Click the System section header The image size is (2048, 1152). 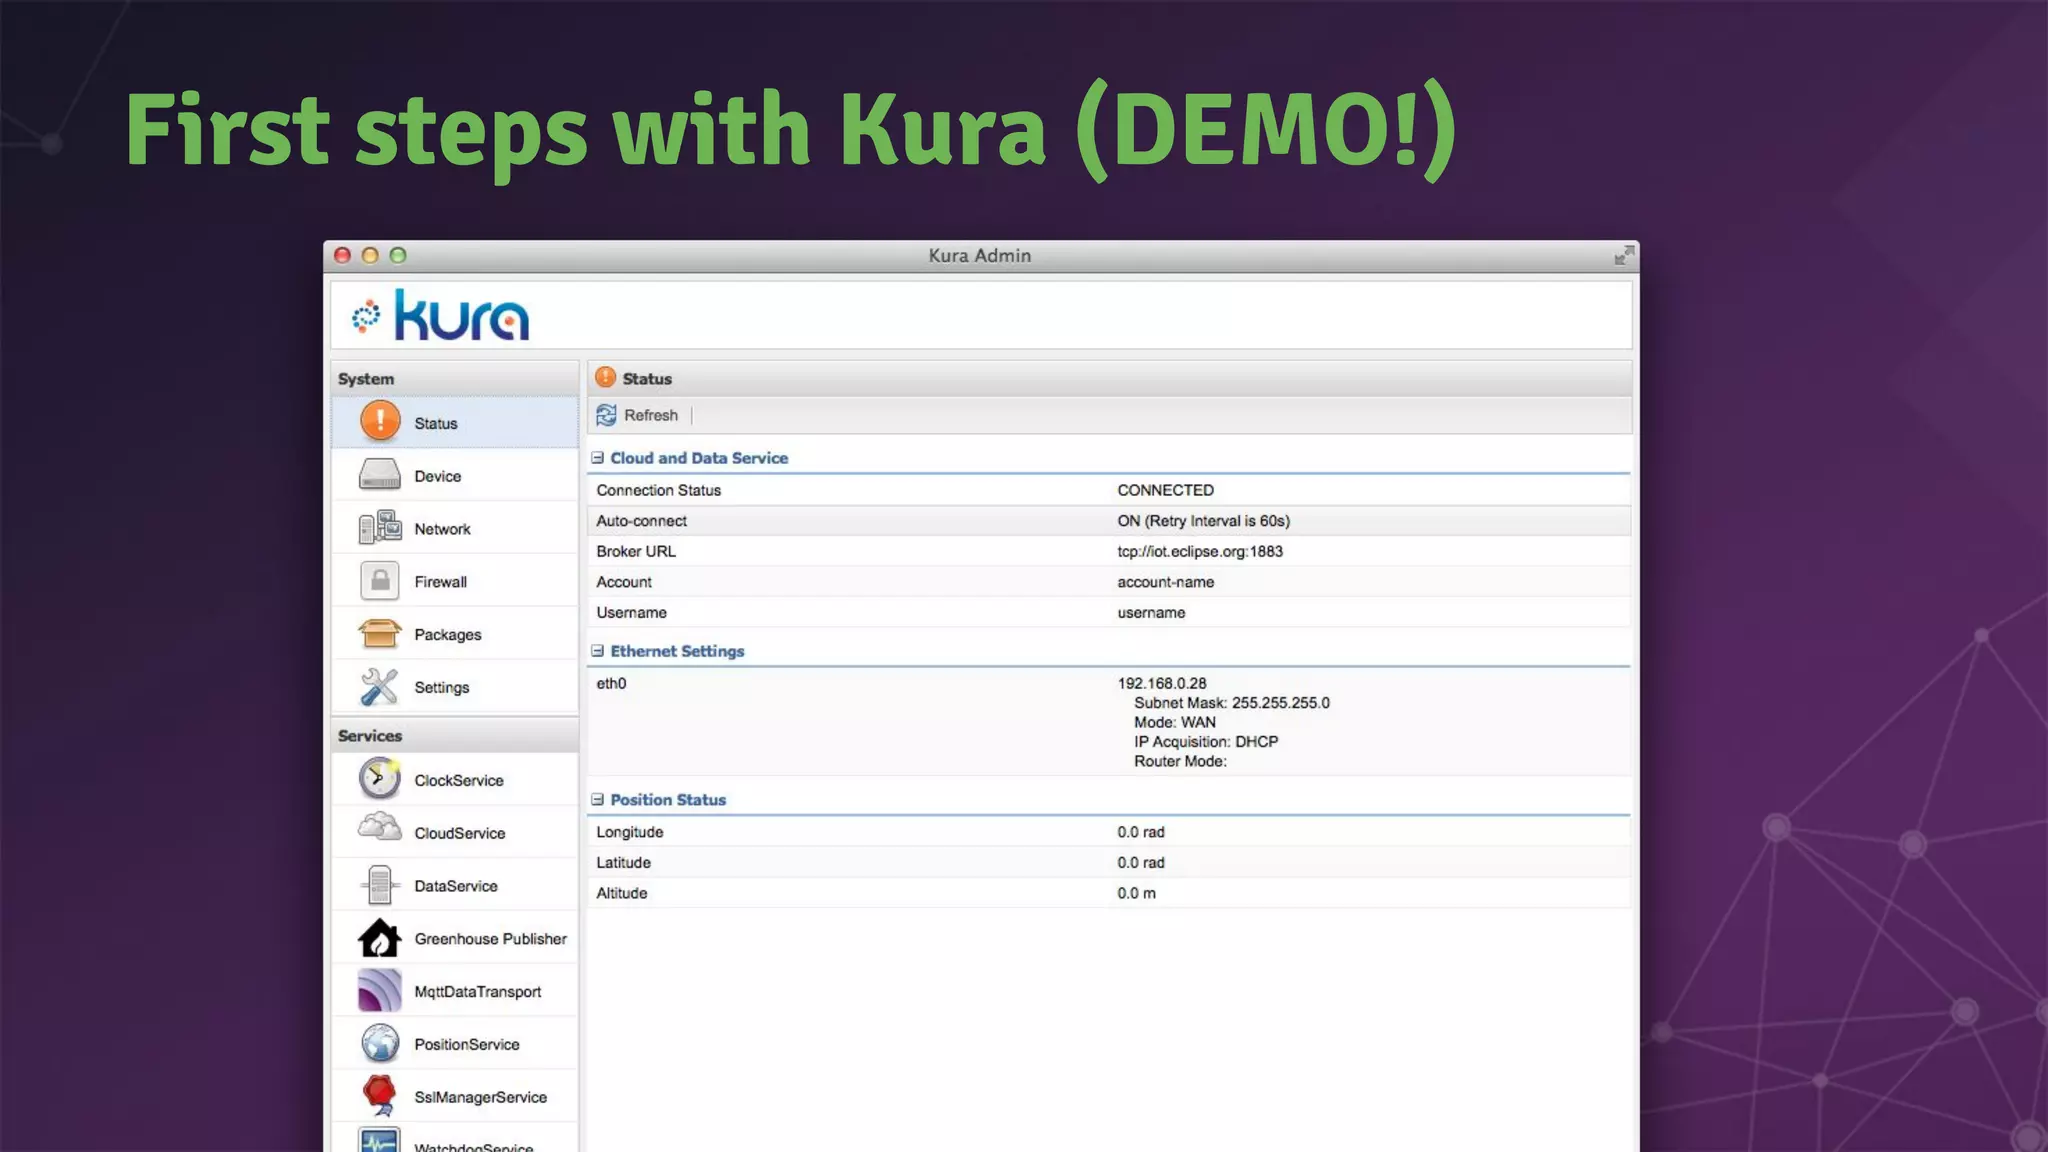(x=455, y=378)
